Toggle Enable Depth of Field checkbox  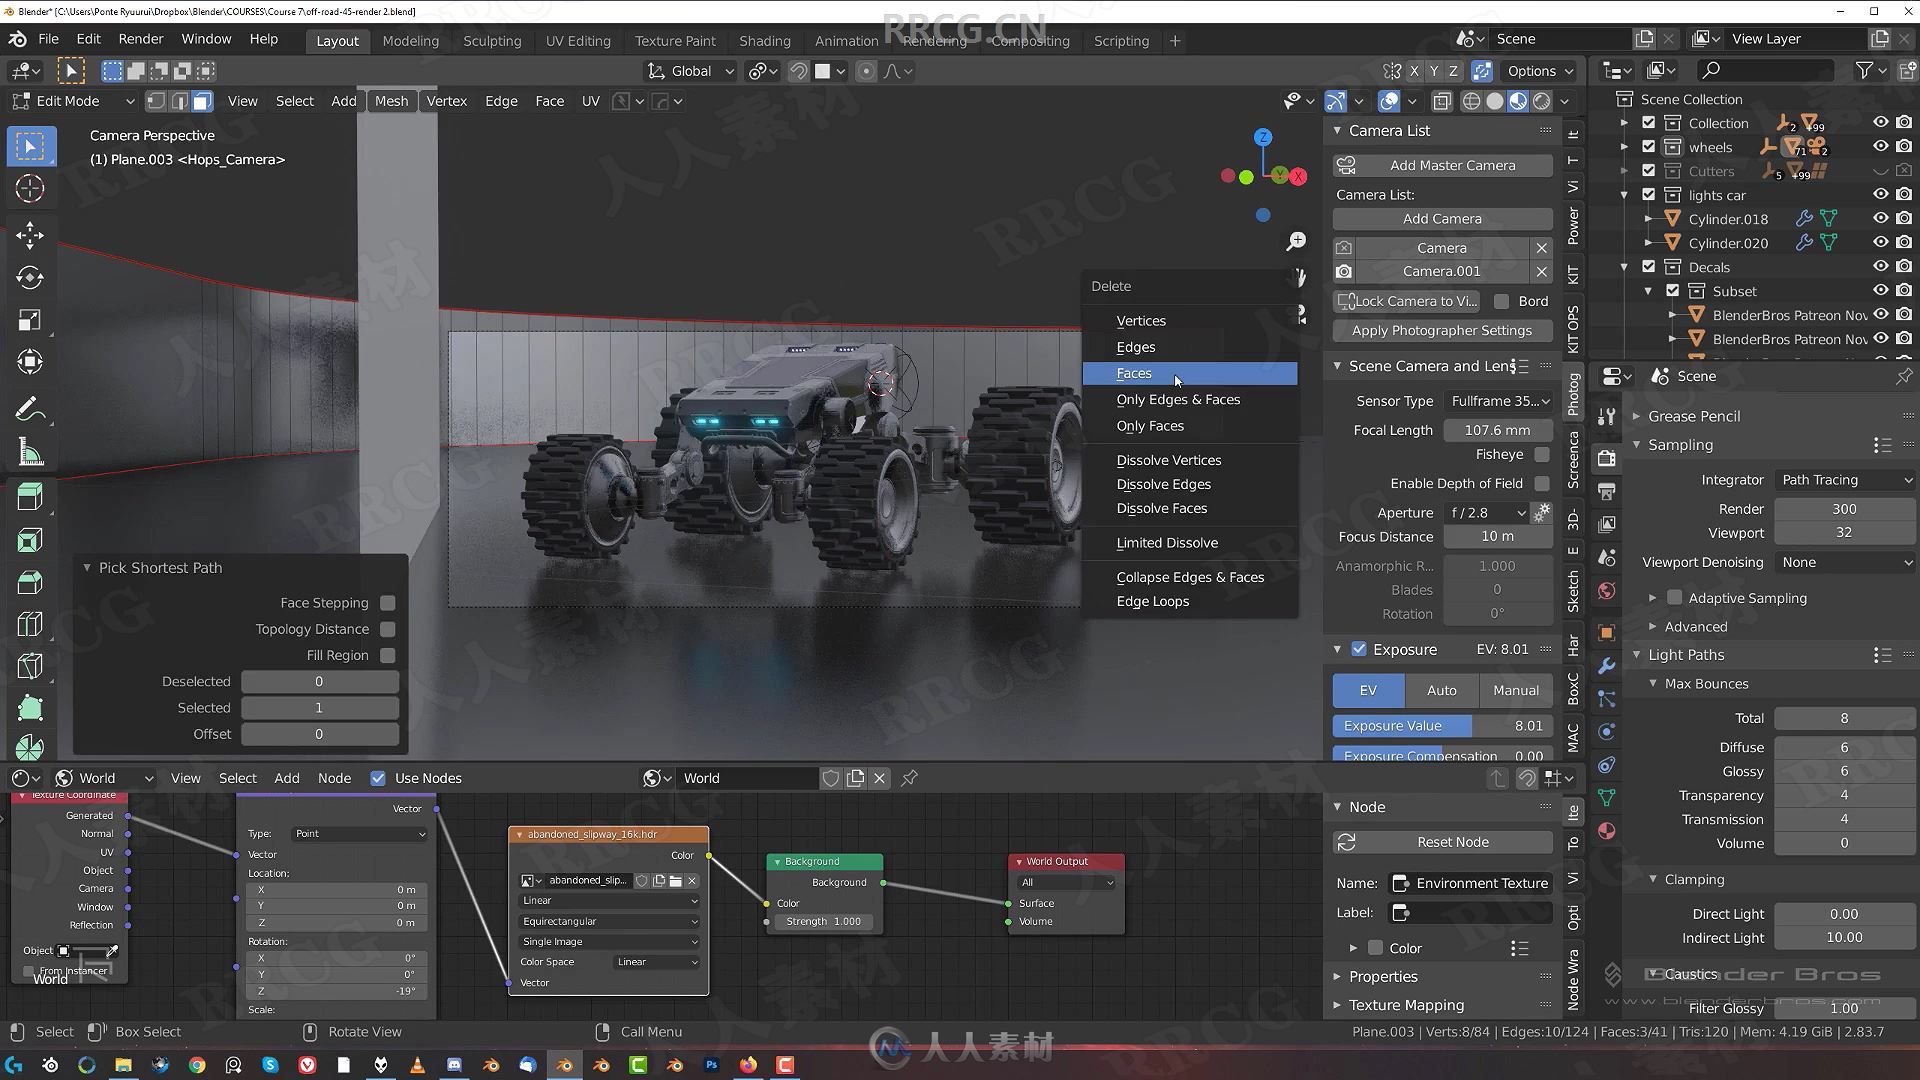tap(1540, 481)
